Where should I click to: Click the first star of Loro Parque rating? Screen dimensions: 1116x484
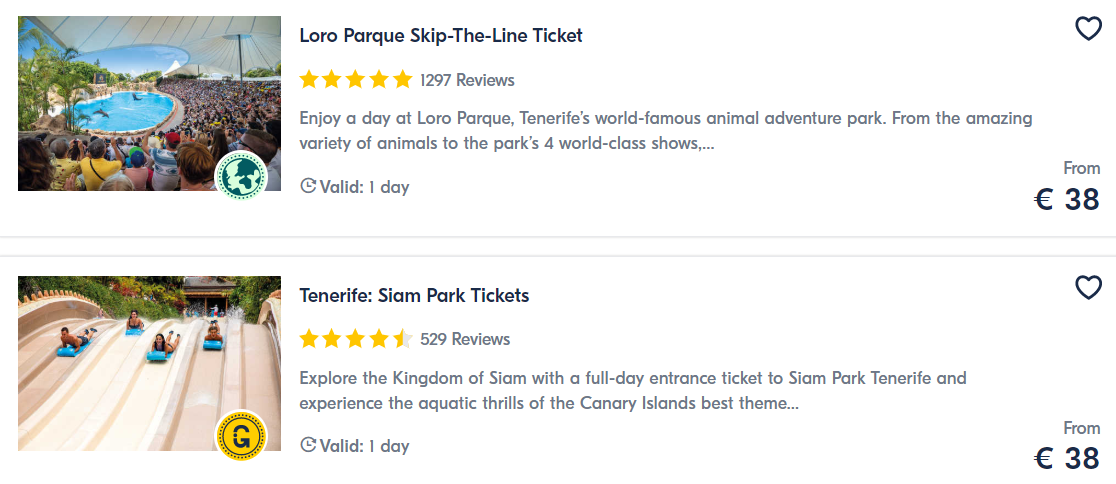(309, 79)
